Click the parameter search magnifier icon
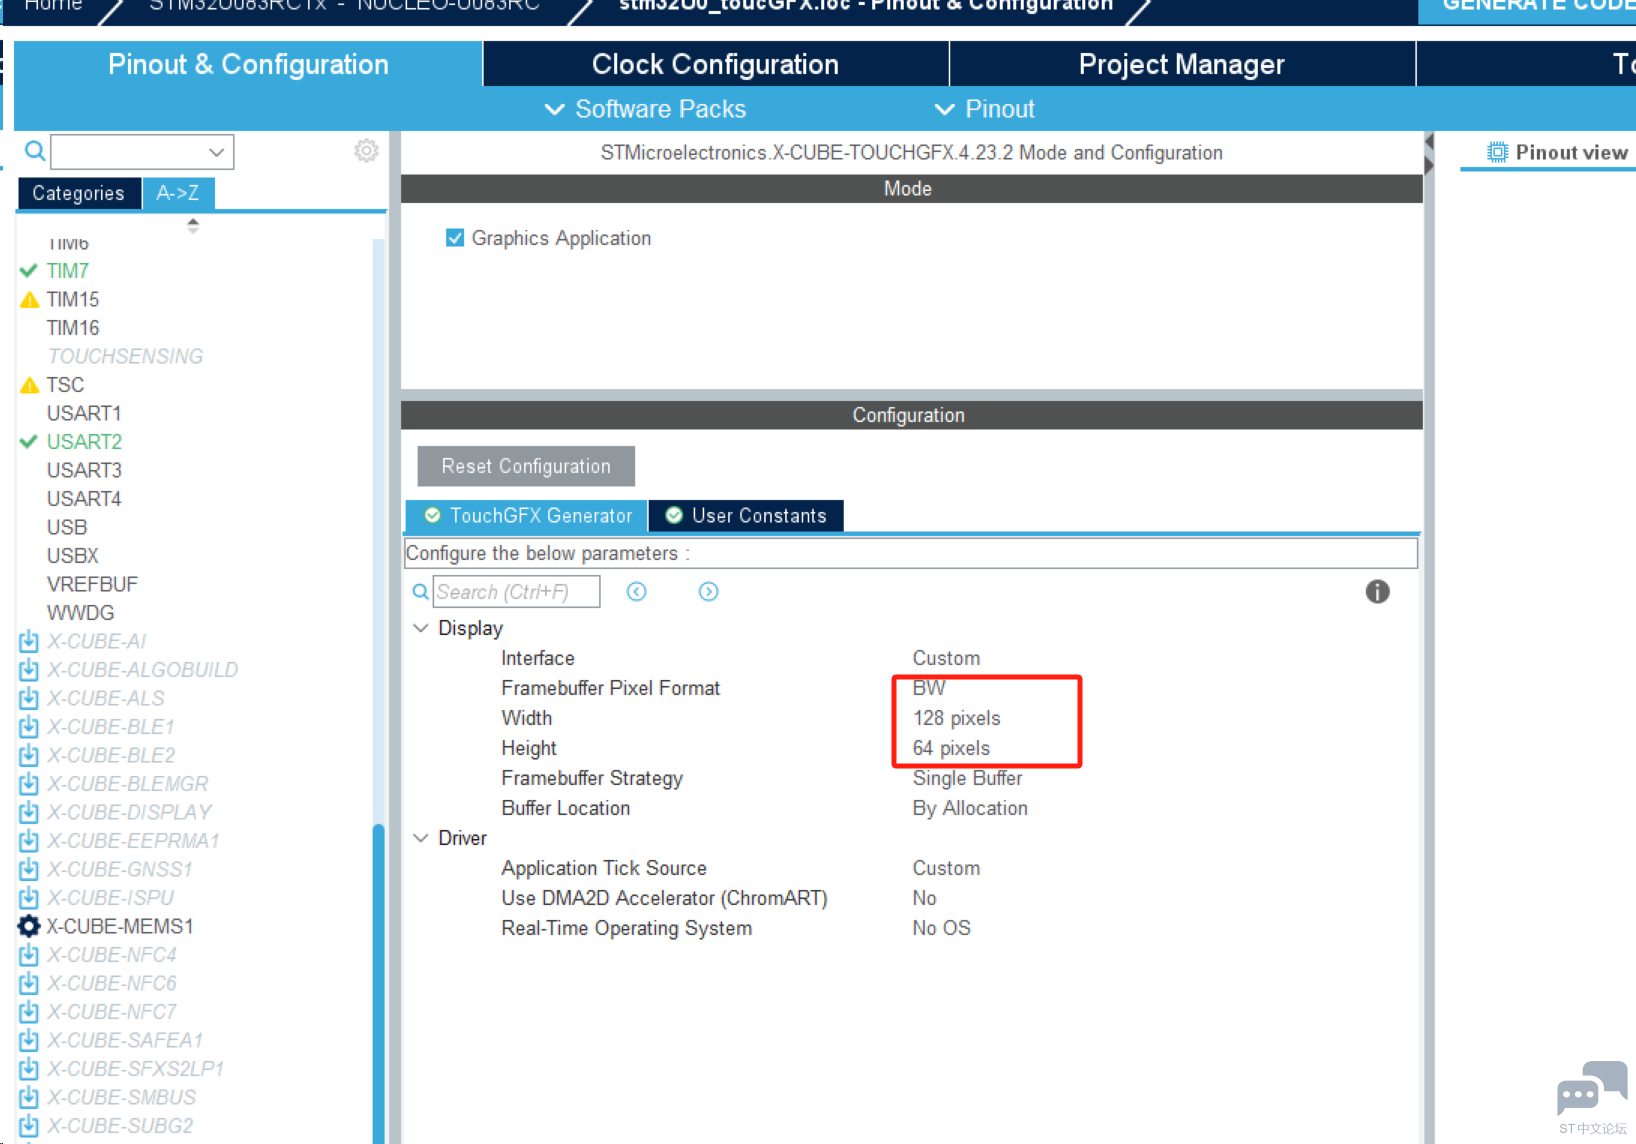Screen dimensions: 1636x1144 pos(421,592)
